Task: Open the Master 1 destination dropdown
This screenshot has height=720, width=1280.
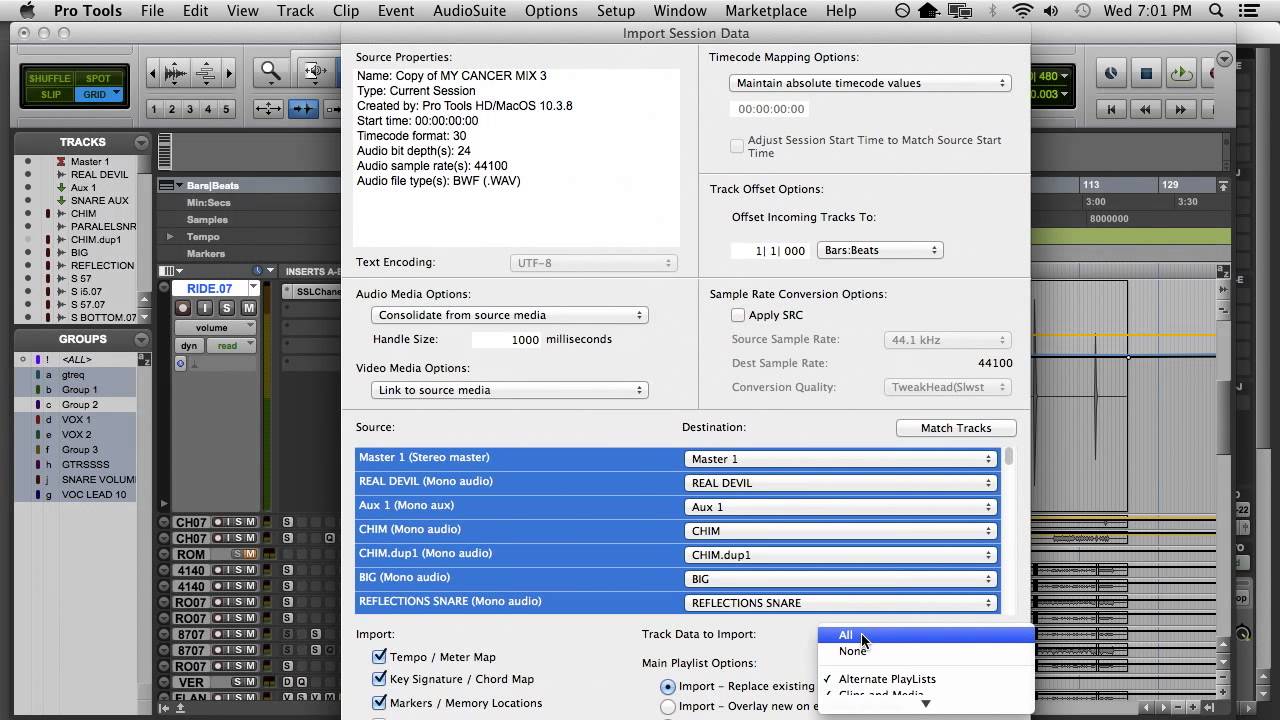Action: (841, 459)
